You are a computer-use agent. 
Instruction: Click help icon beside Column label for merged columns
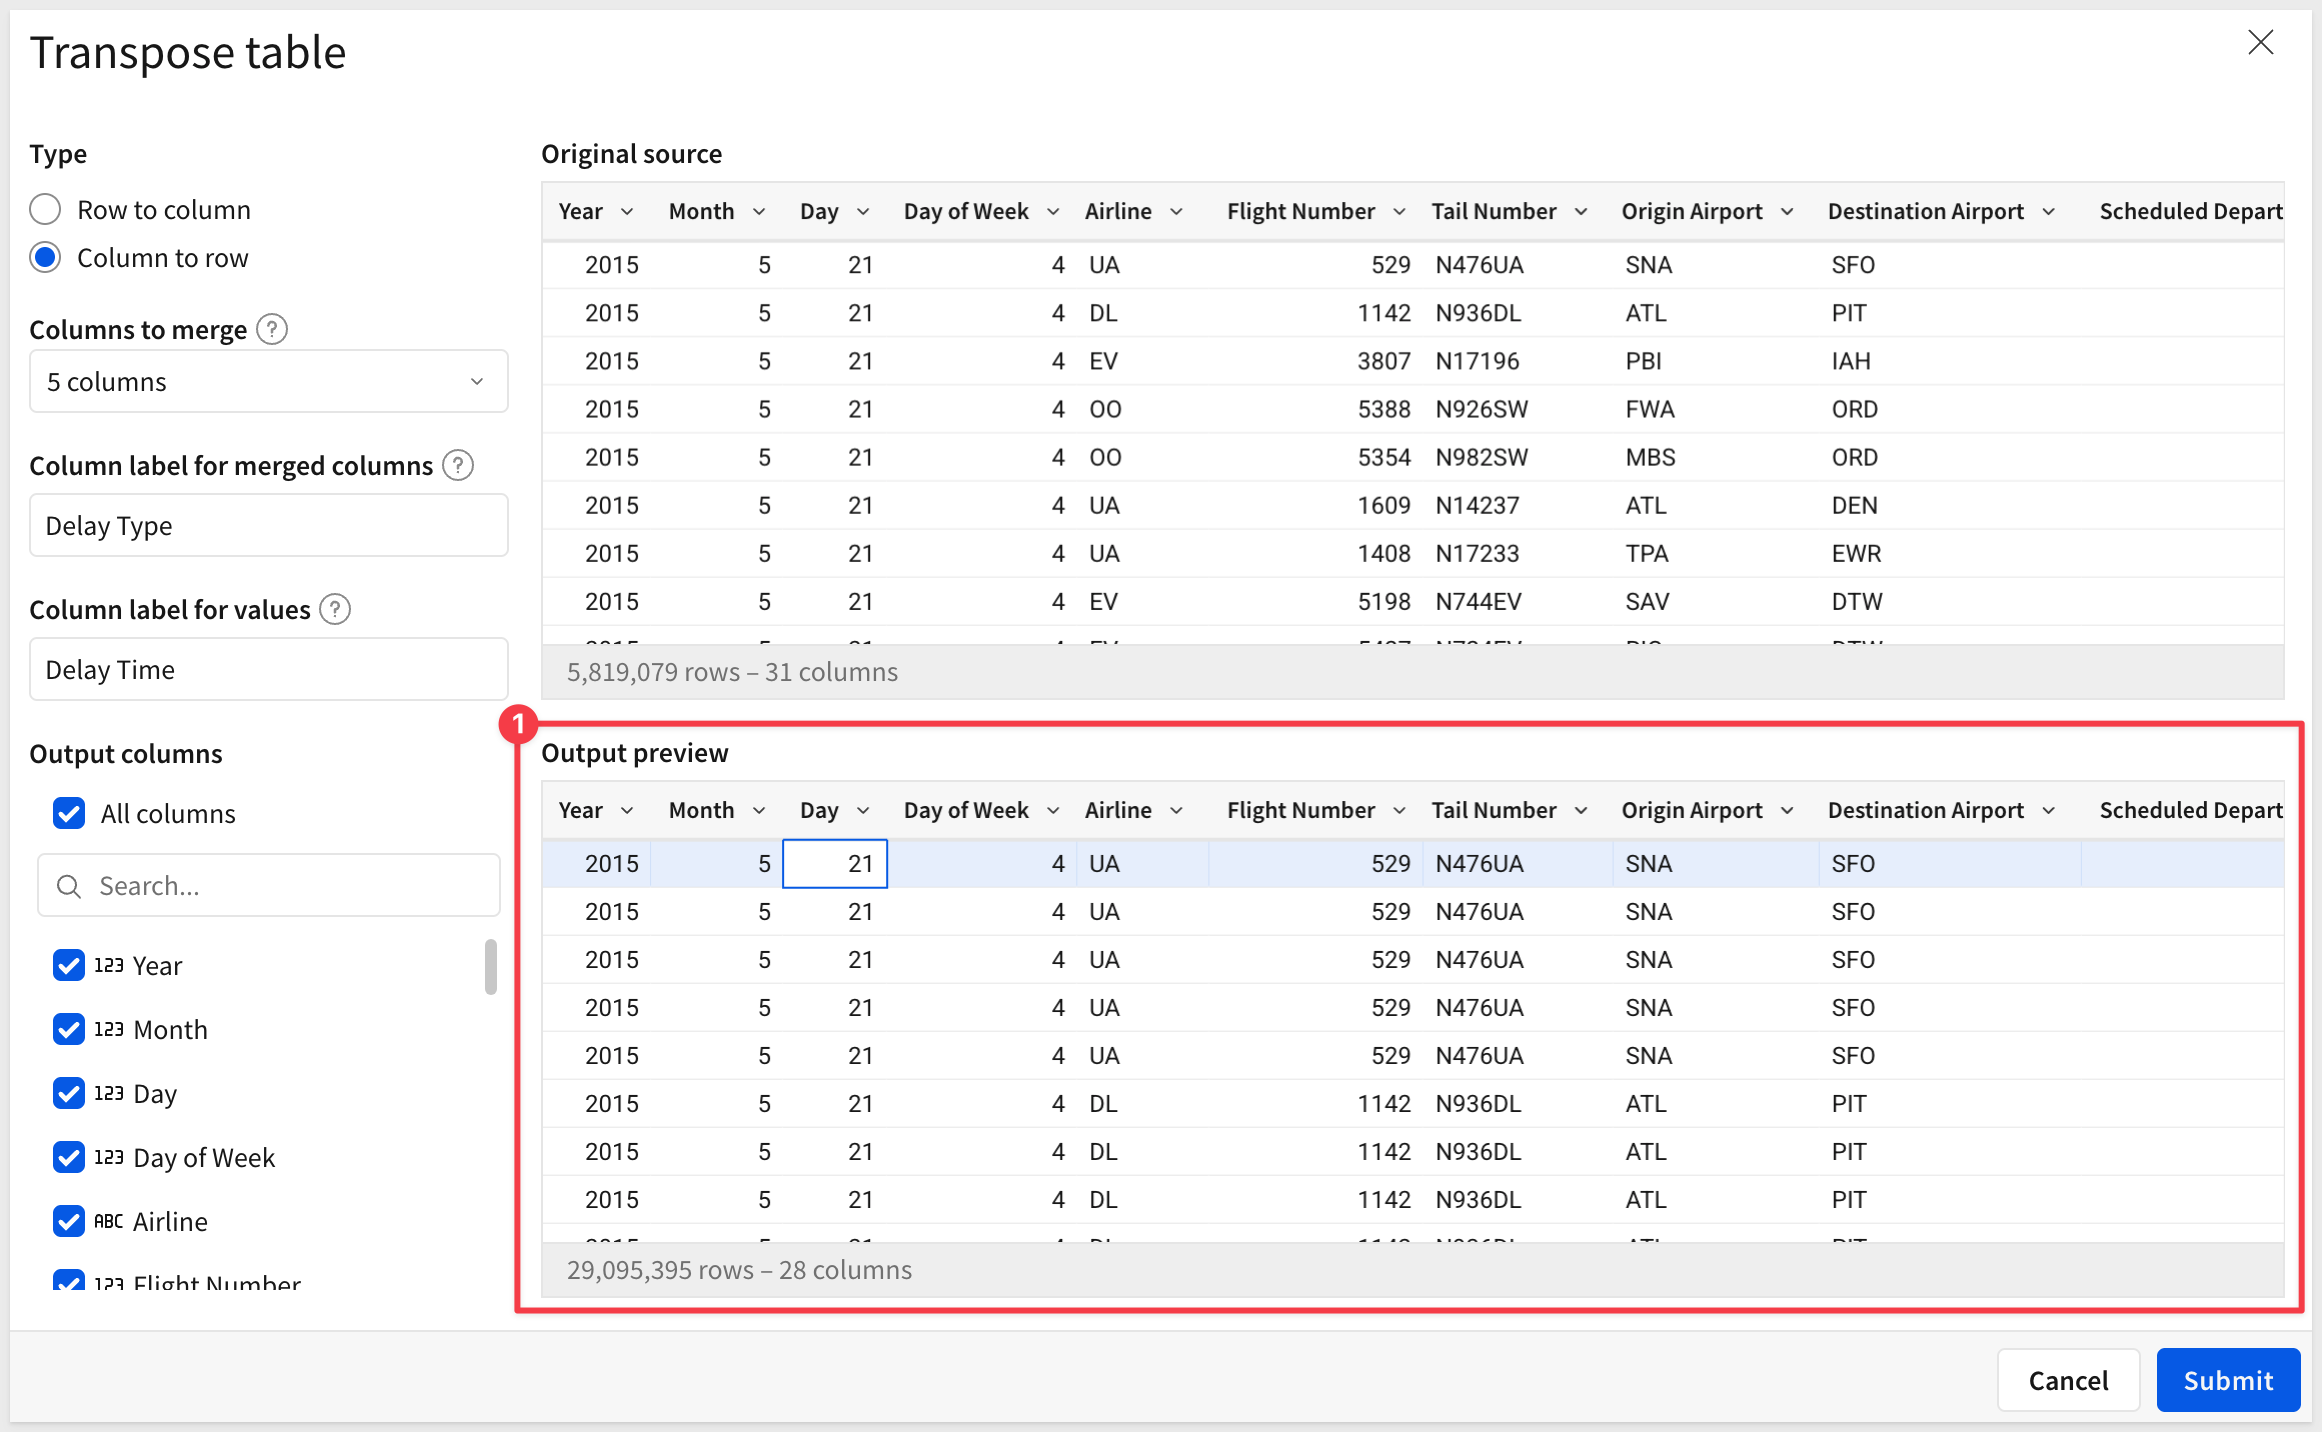(x=458, y=465)
